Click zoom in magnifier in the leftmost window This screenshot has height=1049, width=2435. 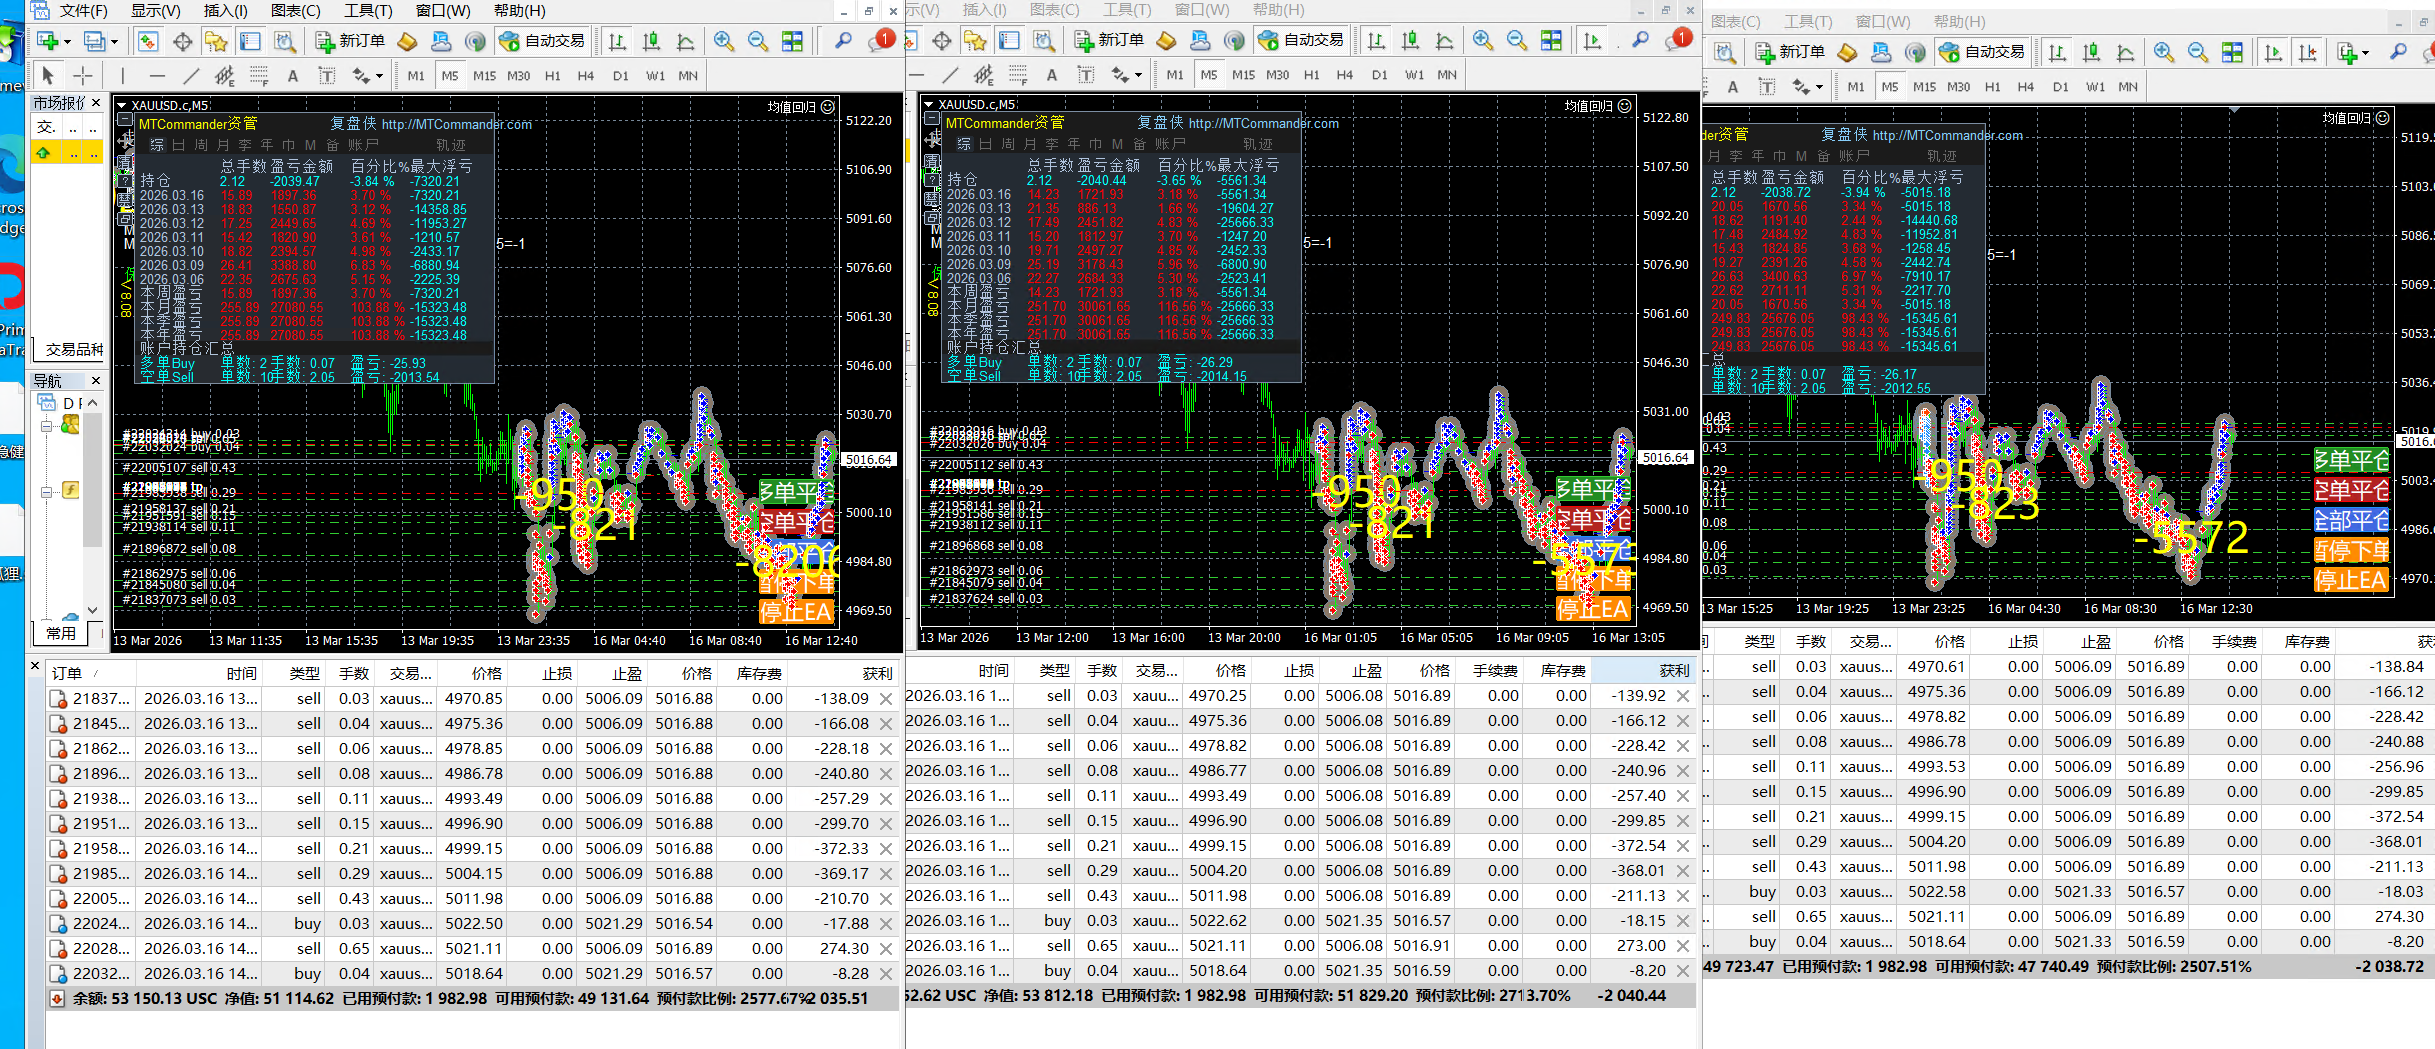click(x=723, y=41)
